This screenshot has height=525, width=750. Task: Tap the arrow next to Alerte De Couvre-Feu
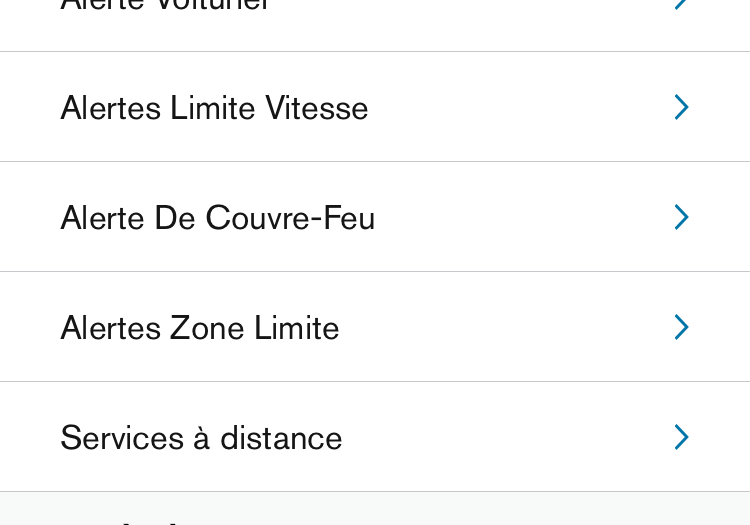(x=681, y=217)
